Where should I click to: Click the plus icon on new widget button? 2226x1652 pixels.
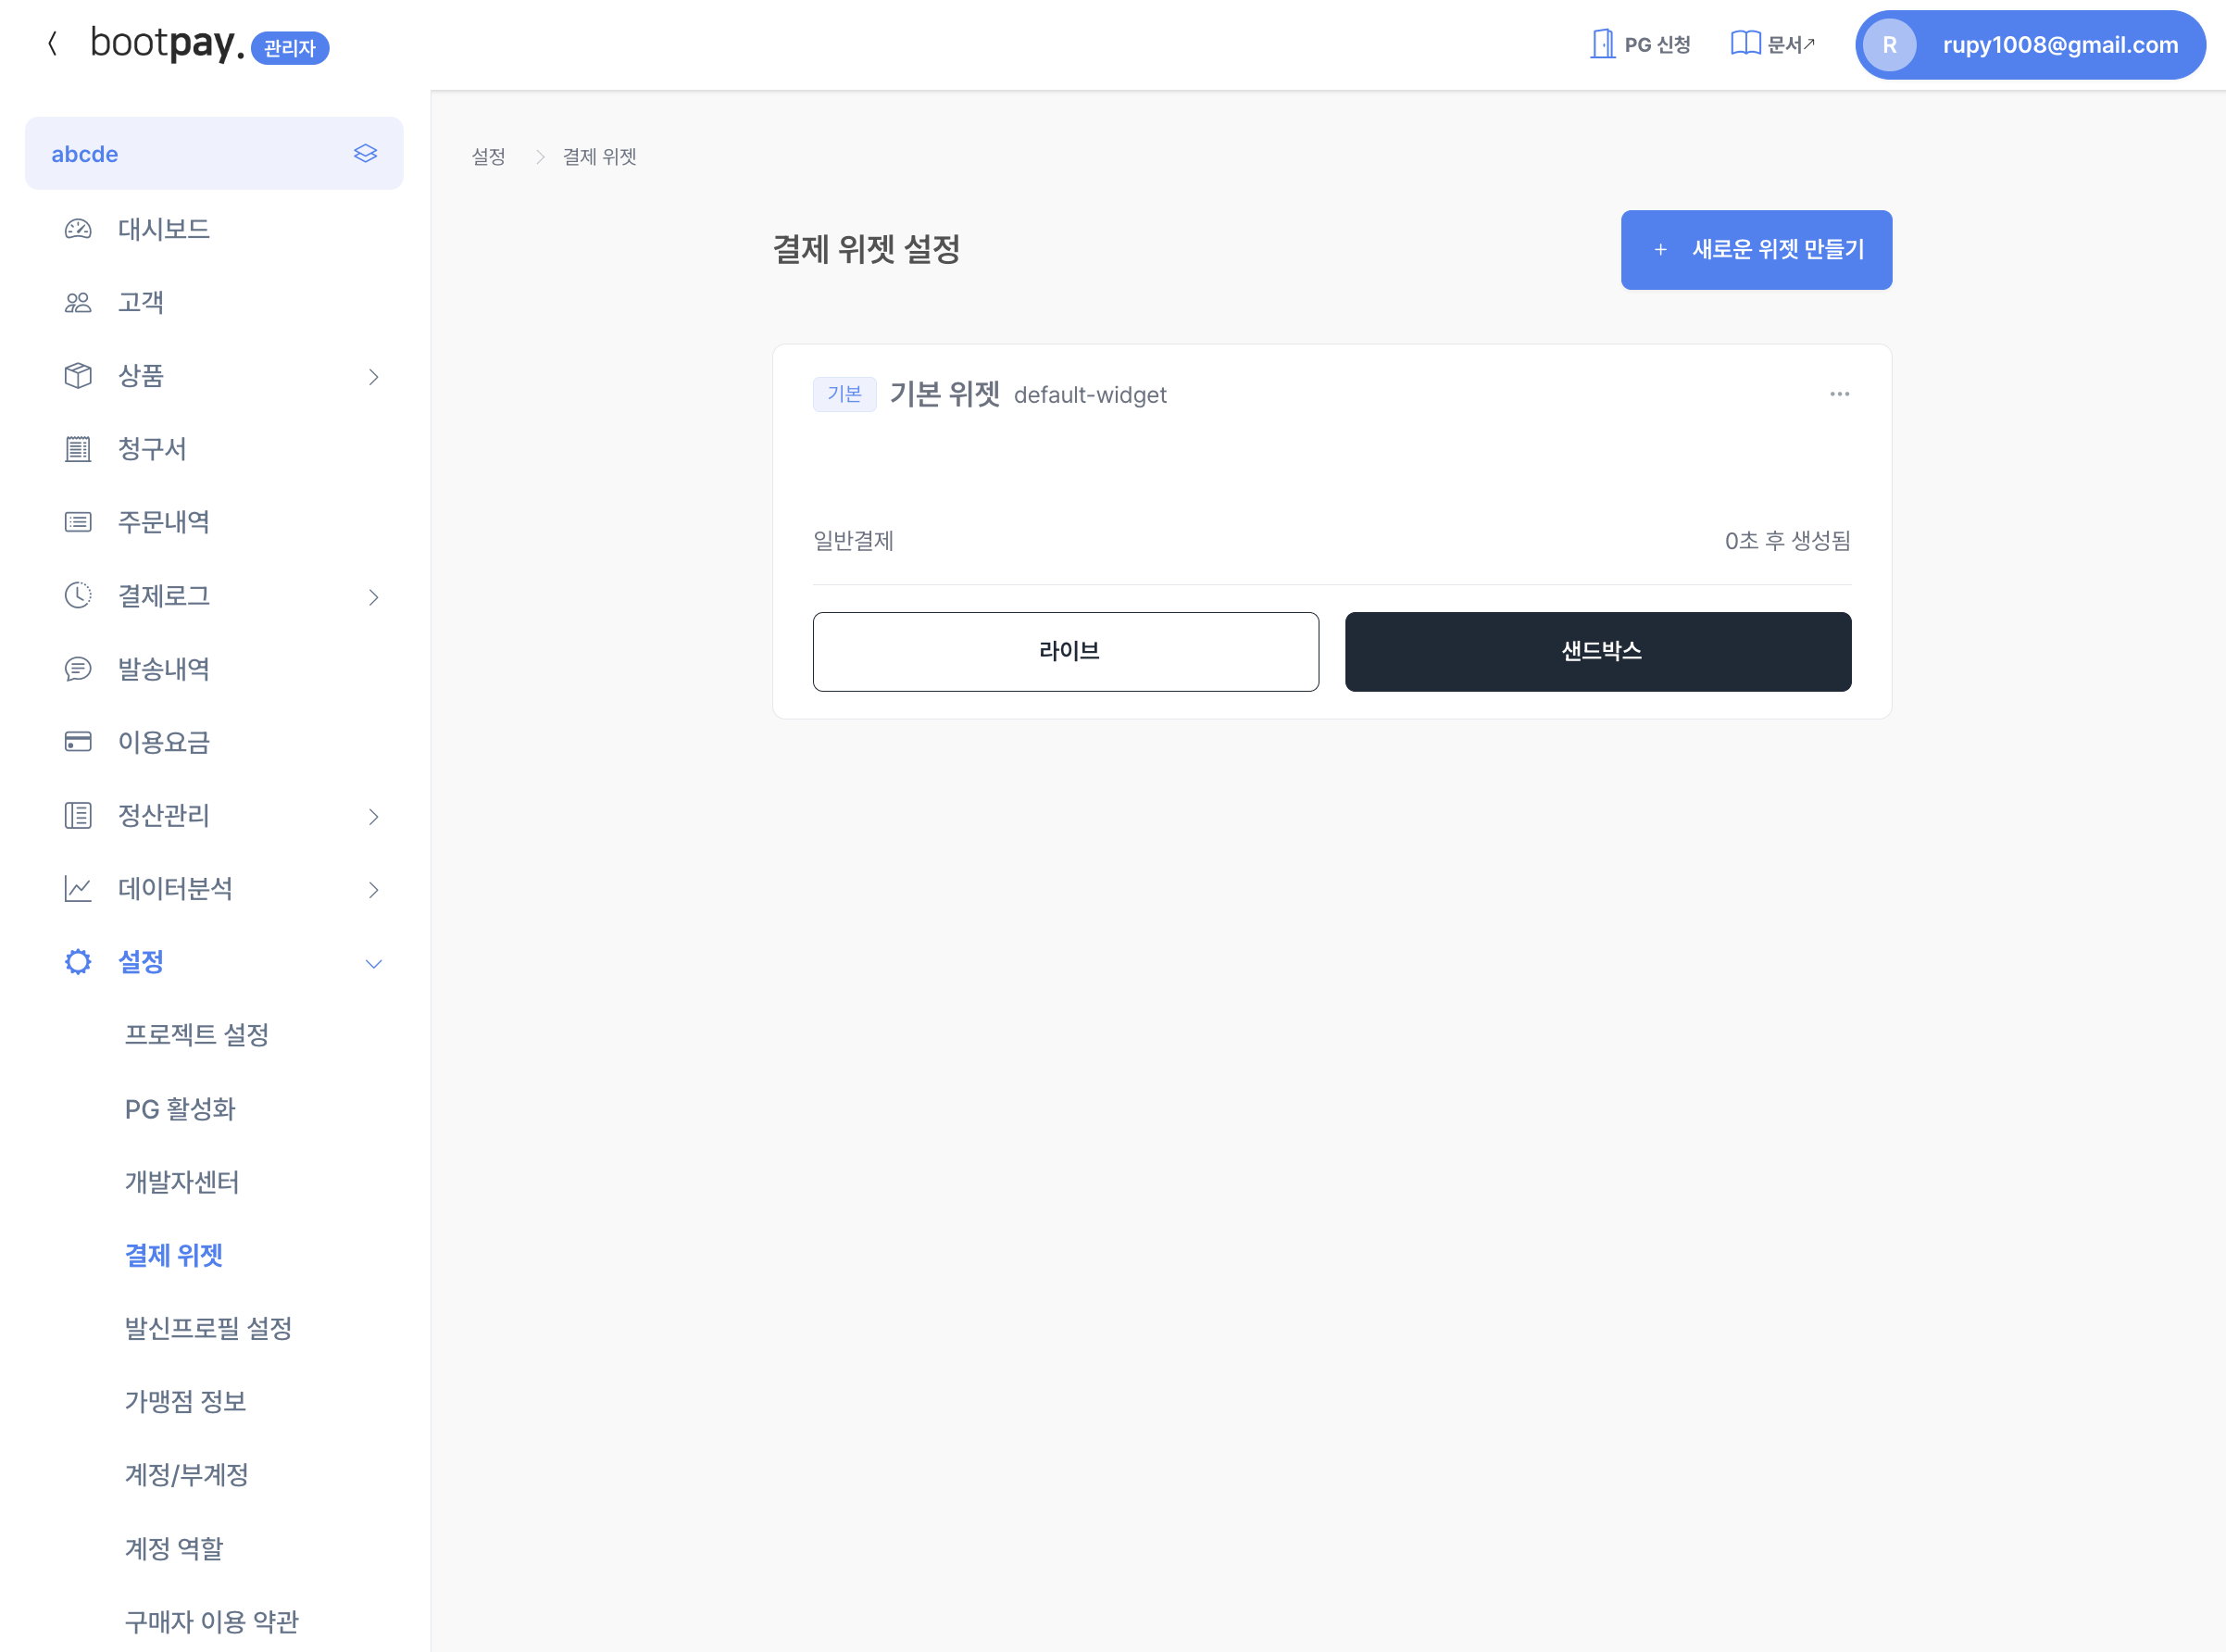pos(1660,250)
